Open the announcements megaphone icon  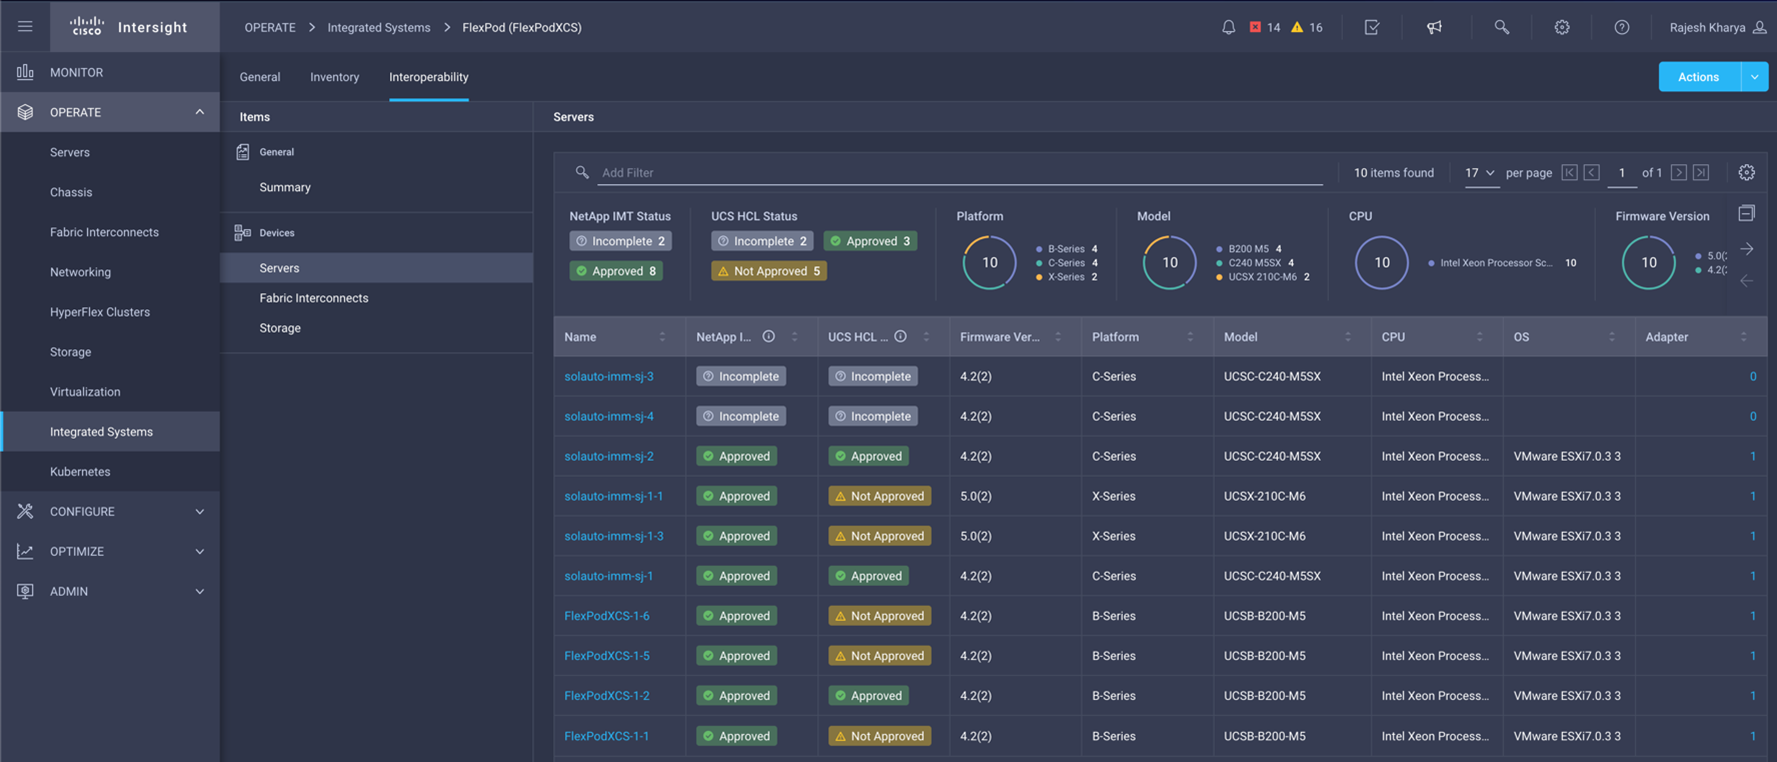(1434, 27)
